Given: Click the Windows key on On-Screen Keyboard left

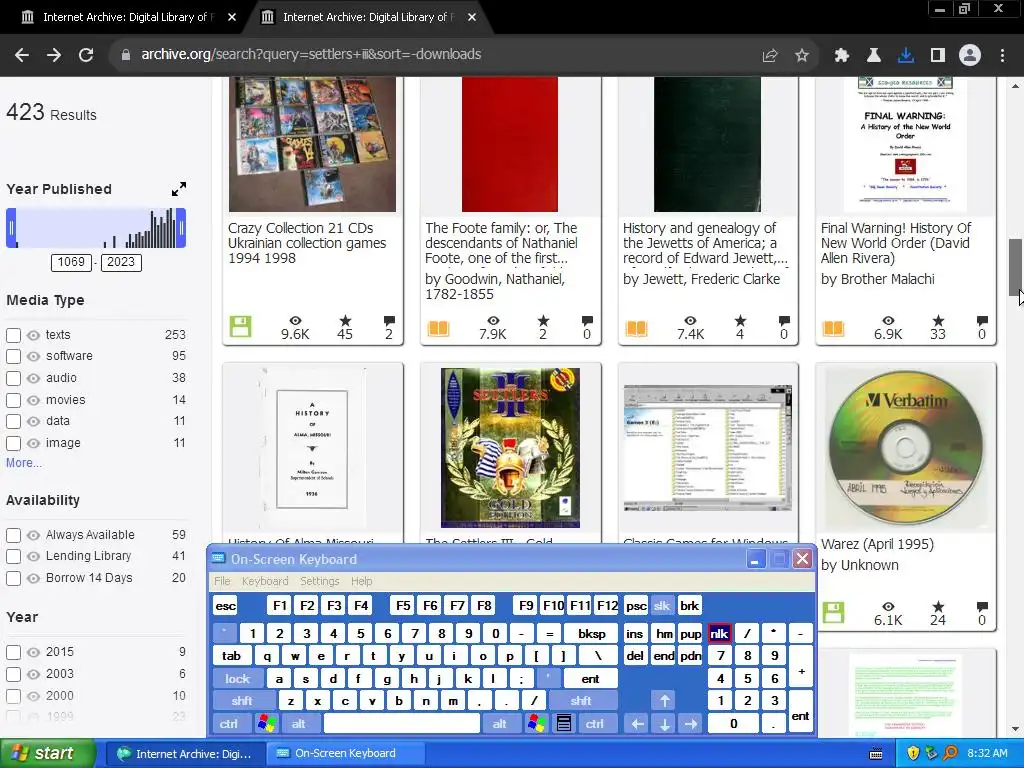Looking at the screenshot, I should tap(266, 724).
